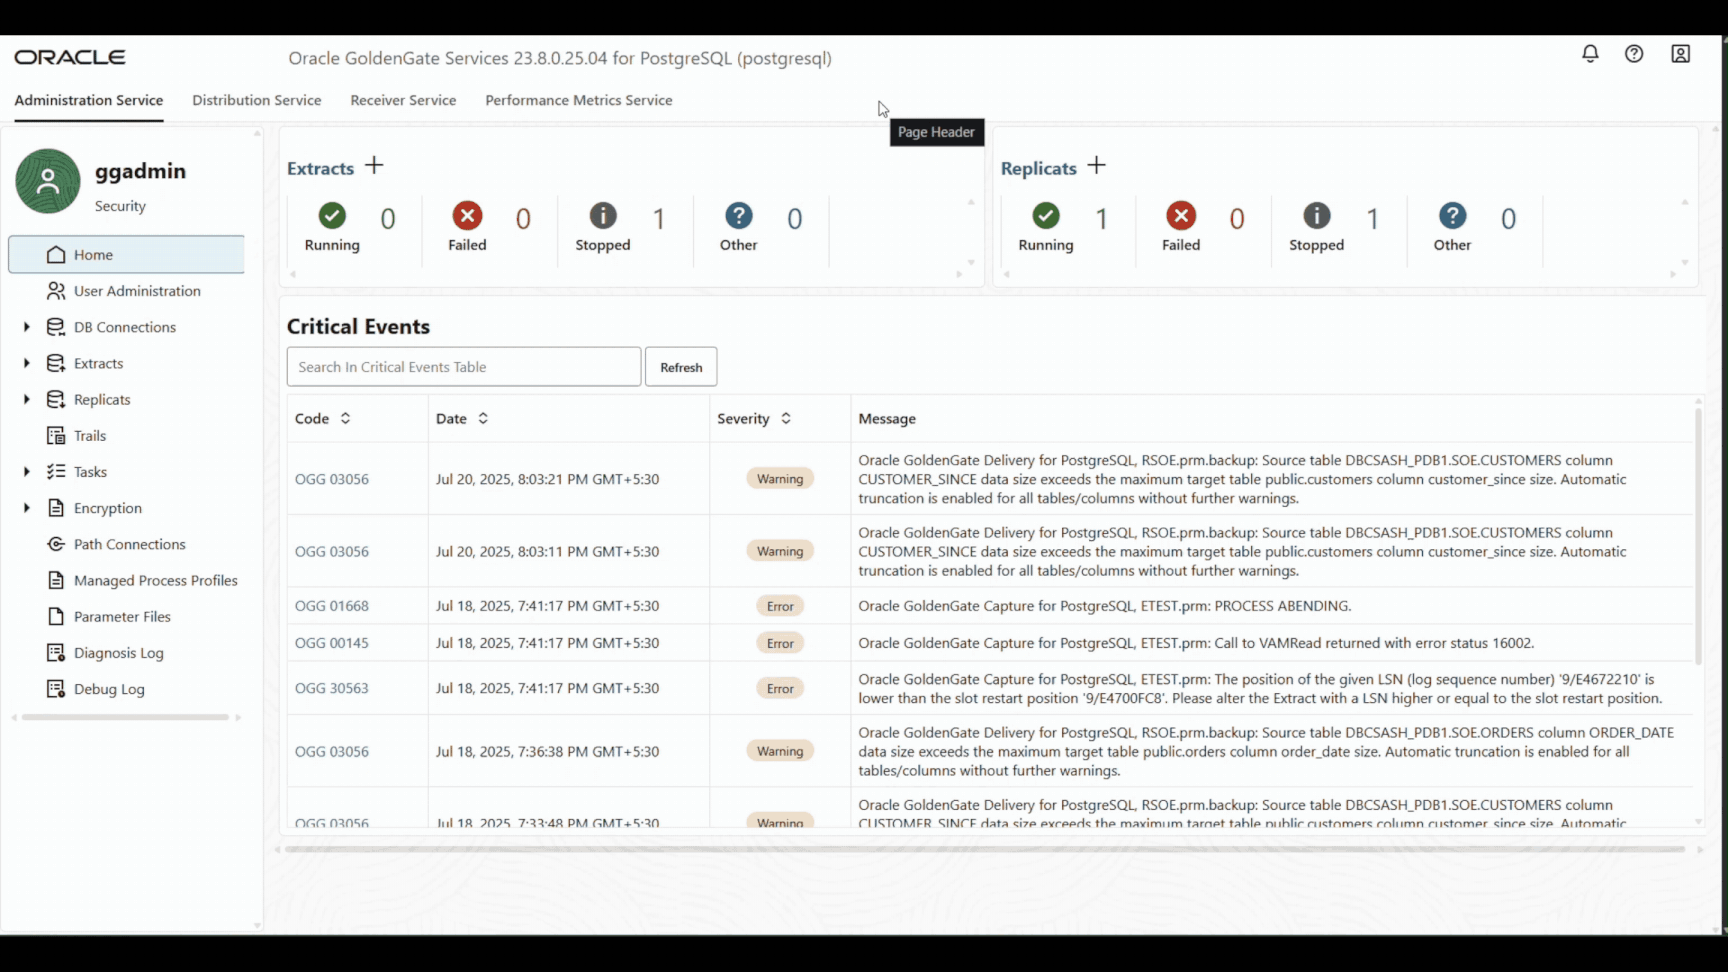The height and width of the screenshot is (972, 1728).
Task: Open the user account icon in header
Action: point(1680,54)
